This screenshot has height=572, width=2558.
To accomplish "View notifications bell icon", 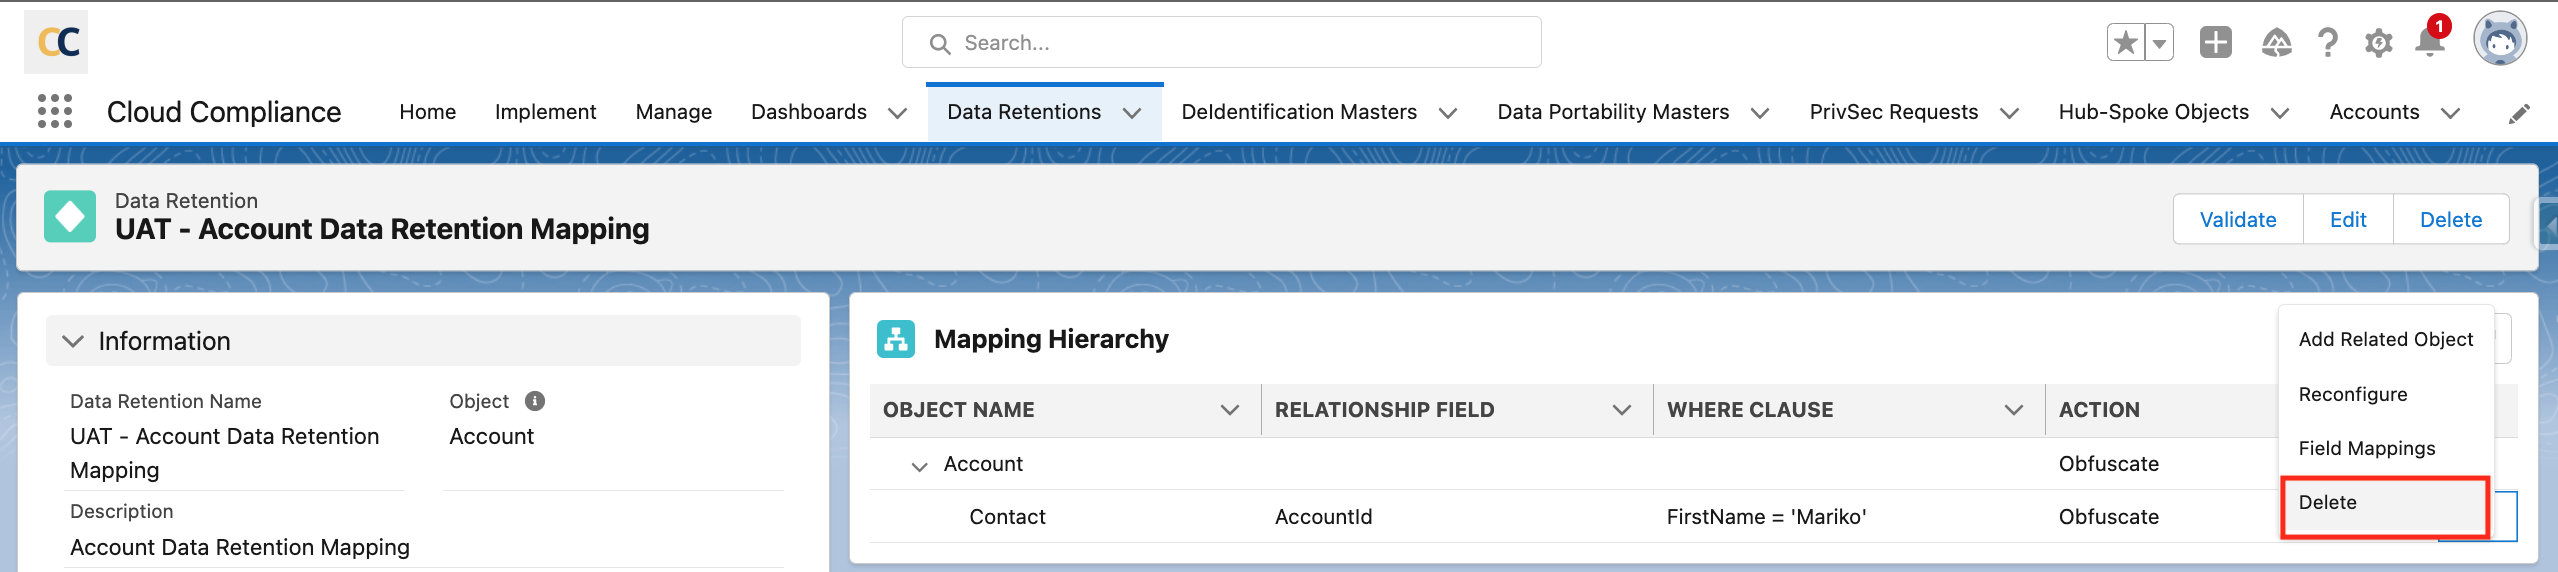I will pyautogui.click(x=2429, y=43).
